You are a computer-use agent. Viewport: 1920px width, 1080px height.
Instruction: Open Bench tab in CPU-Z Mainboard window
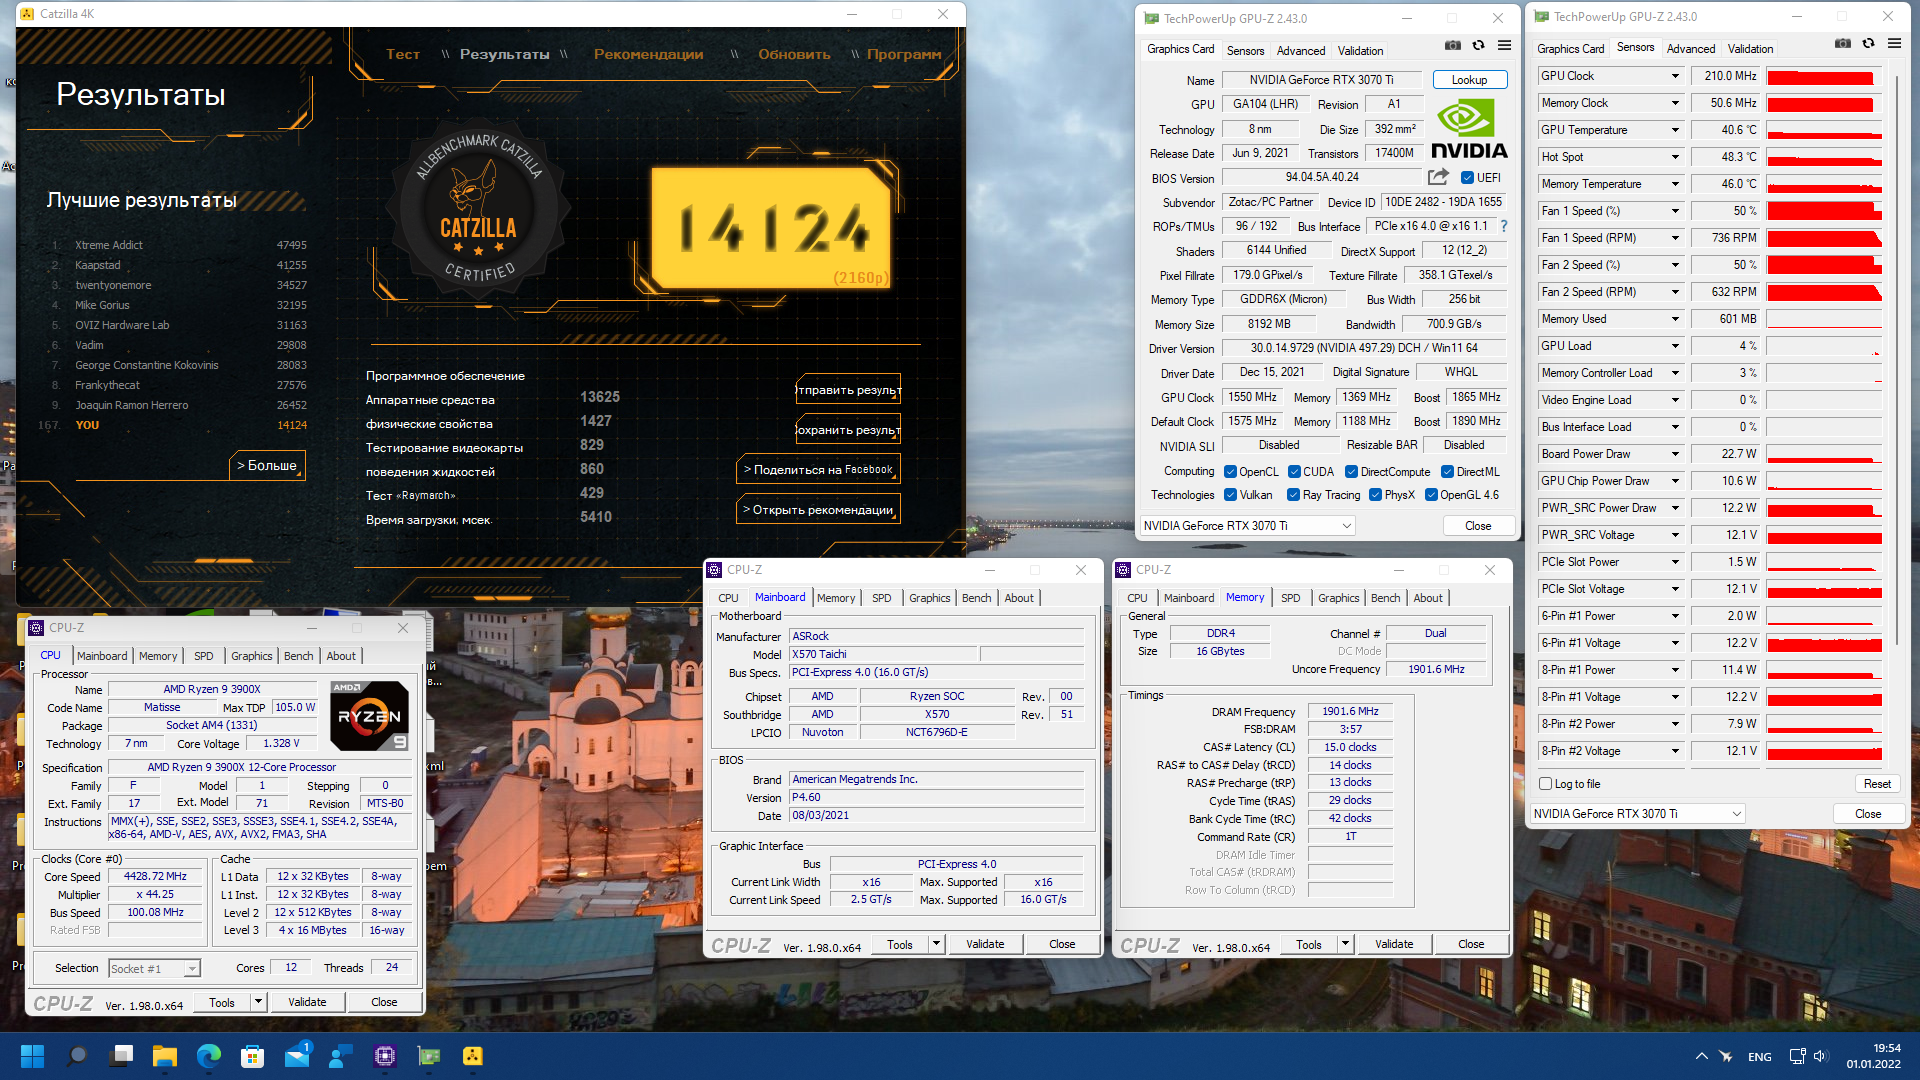(x=977, y=598)
